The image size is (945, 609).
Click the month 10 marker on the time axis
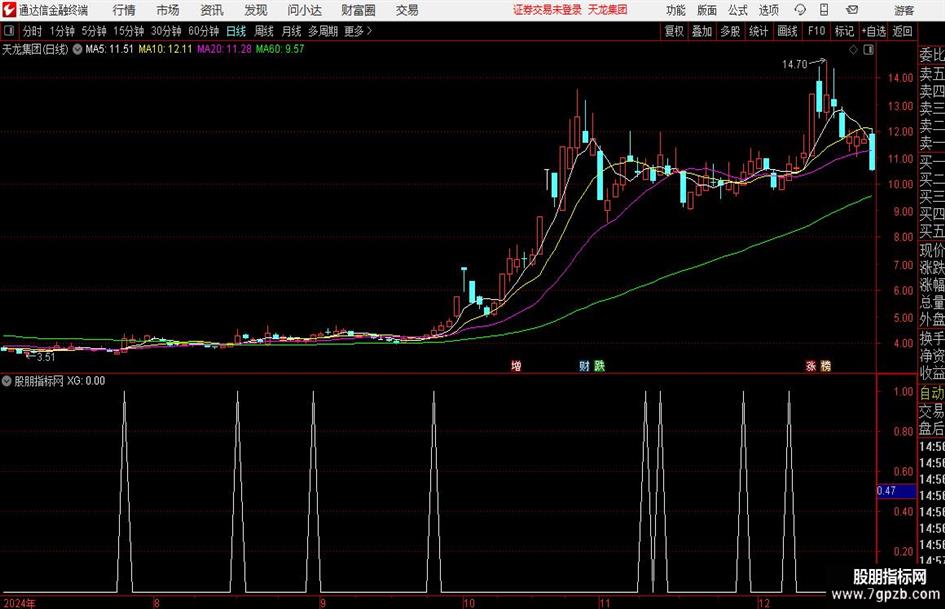click(x=468, y=603)
